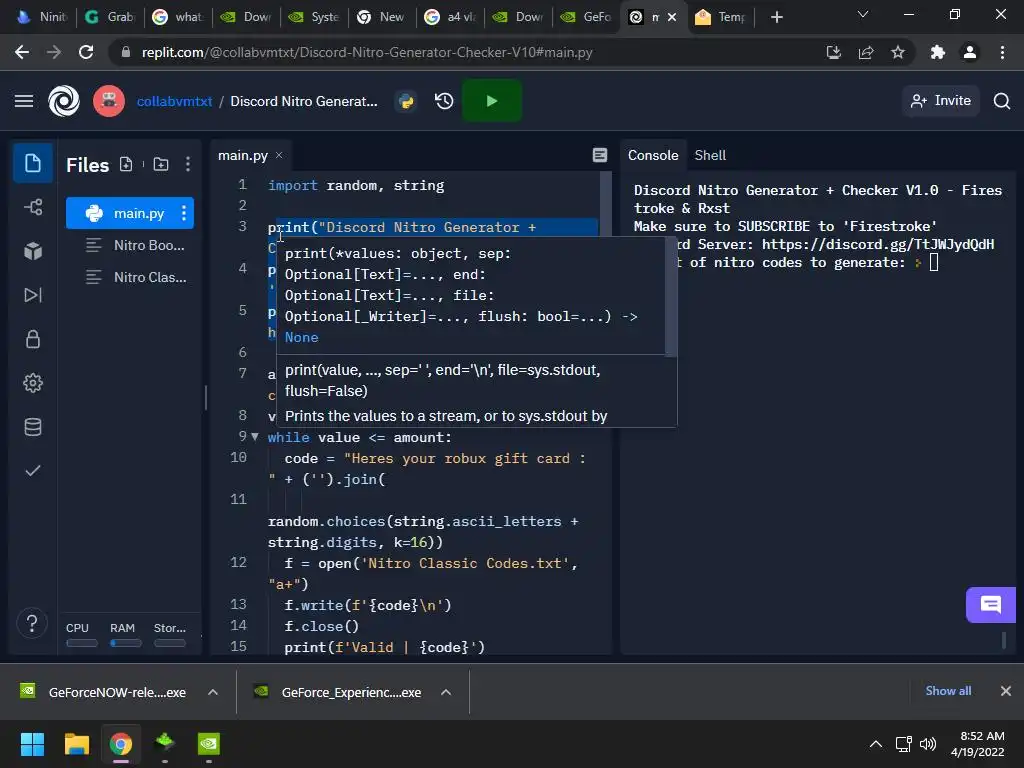Image resolution: width=1024 pixels, height=768 pixels.
Task: Click the autocomplete popup scrollbar
Action: coord(671,298)
